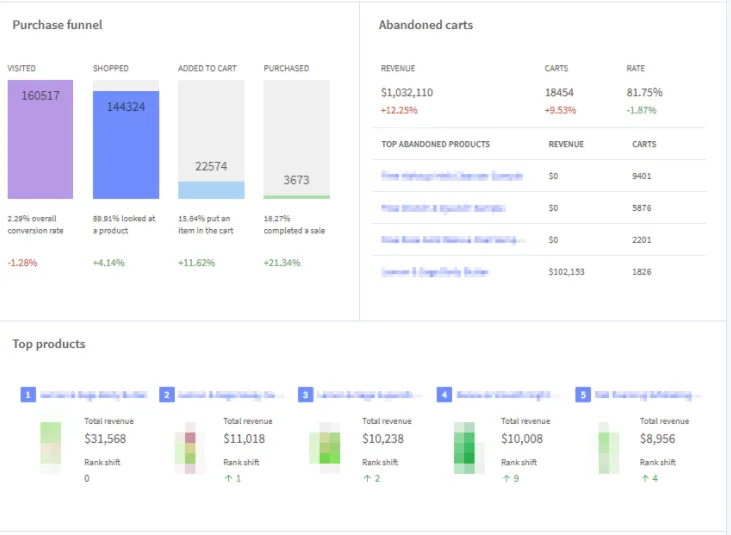Click REVENUE header in abandoned products table
The image size is (731, 535).
566,144
